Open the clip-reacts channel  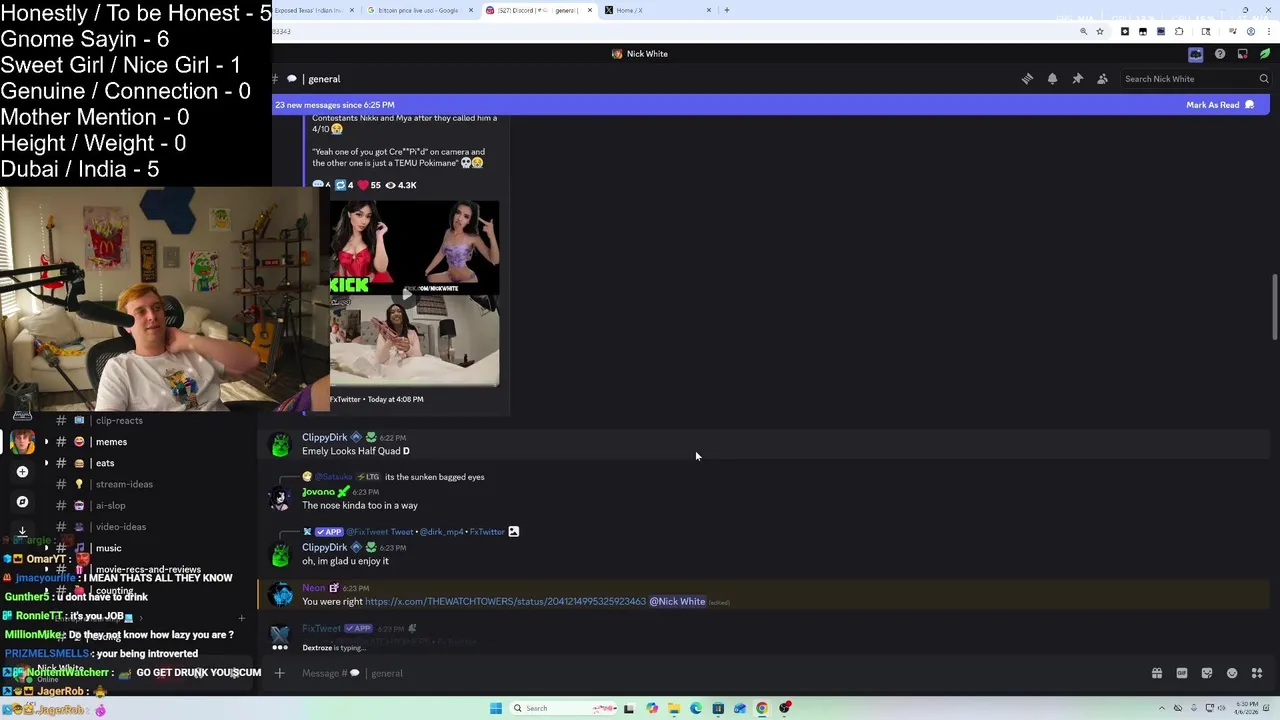(119, 421)
